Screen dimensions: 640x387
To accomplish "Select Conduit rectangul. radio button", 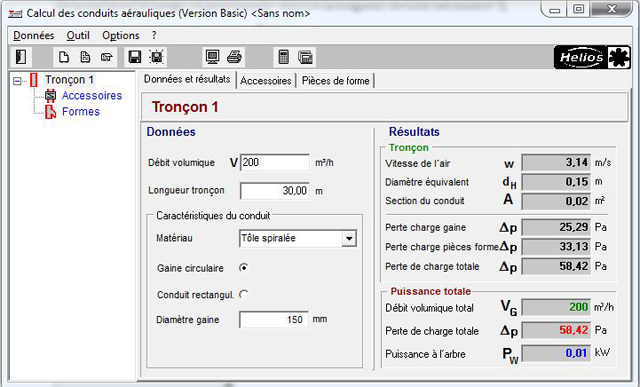I will (x=244, y=294).
